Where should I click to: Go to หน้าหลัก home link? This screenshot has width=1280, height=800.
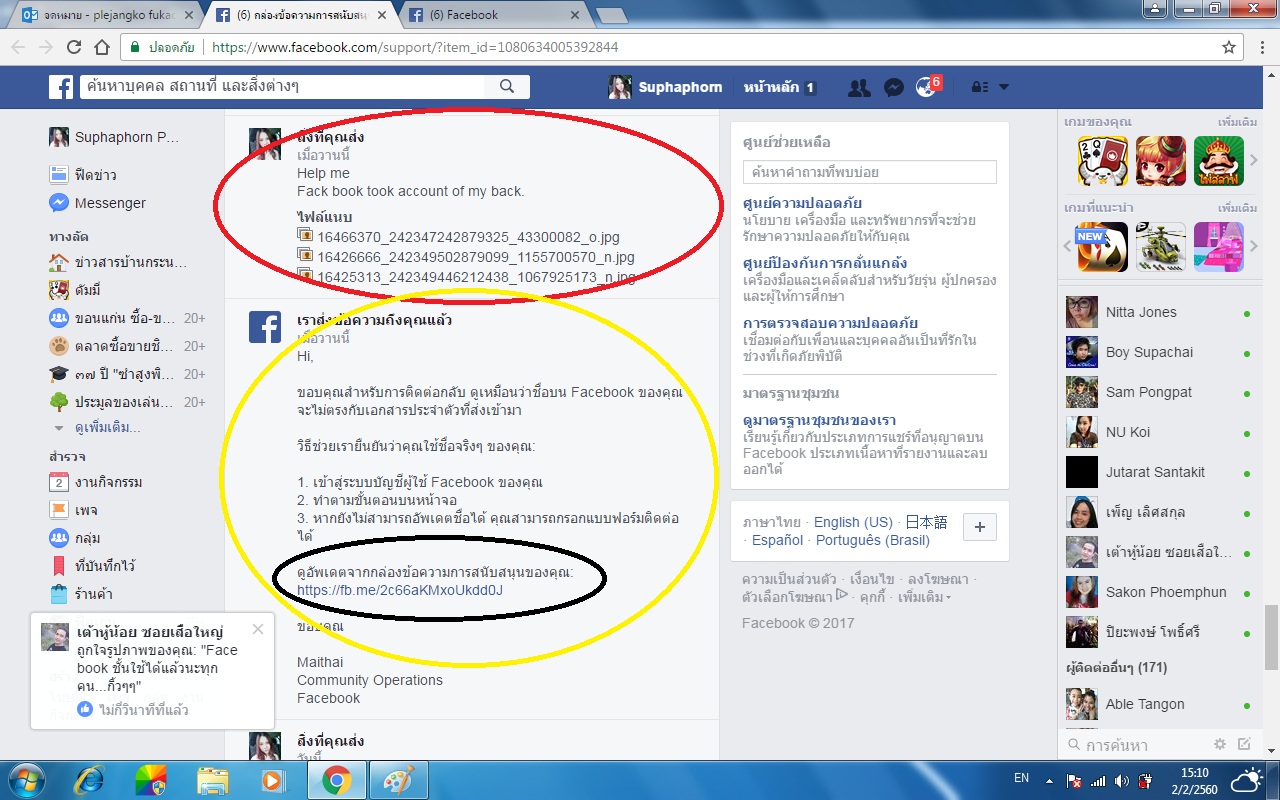(x=779, y=87)
